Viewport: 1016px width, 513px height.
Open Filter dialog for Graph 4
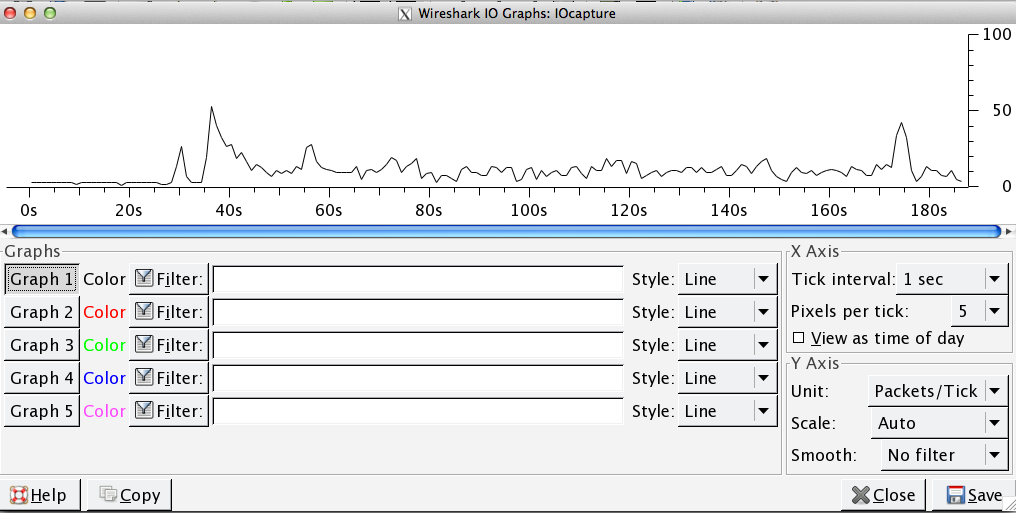click(x=169, y=378)
